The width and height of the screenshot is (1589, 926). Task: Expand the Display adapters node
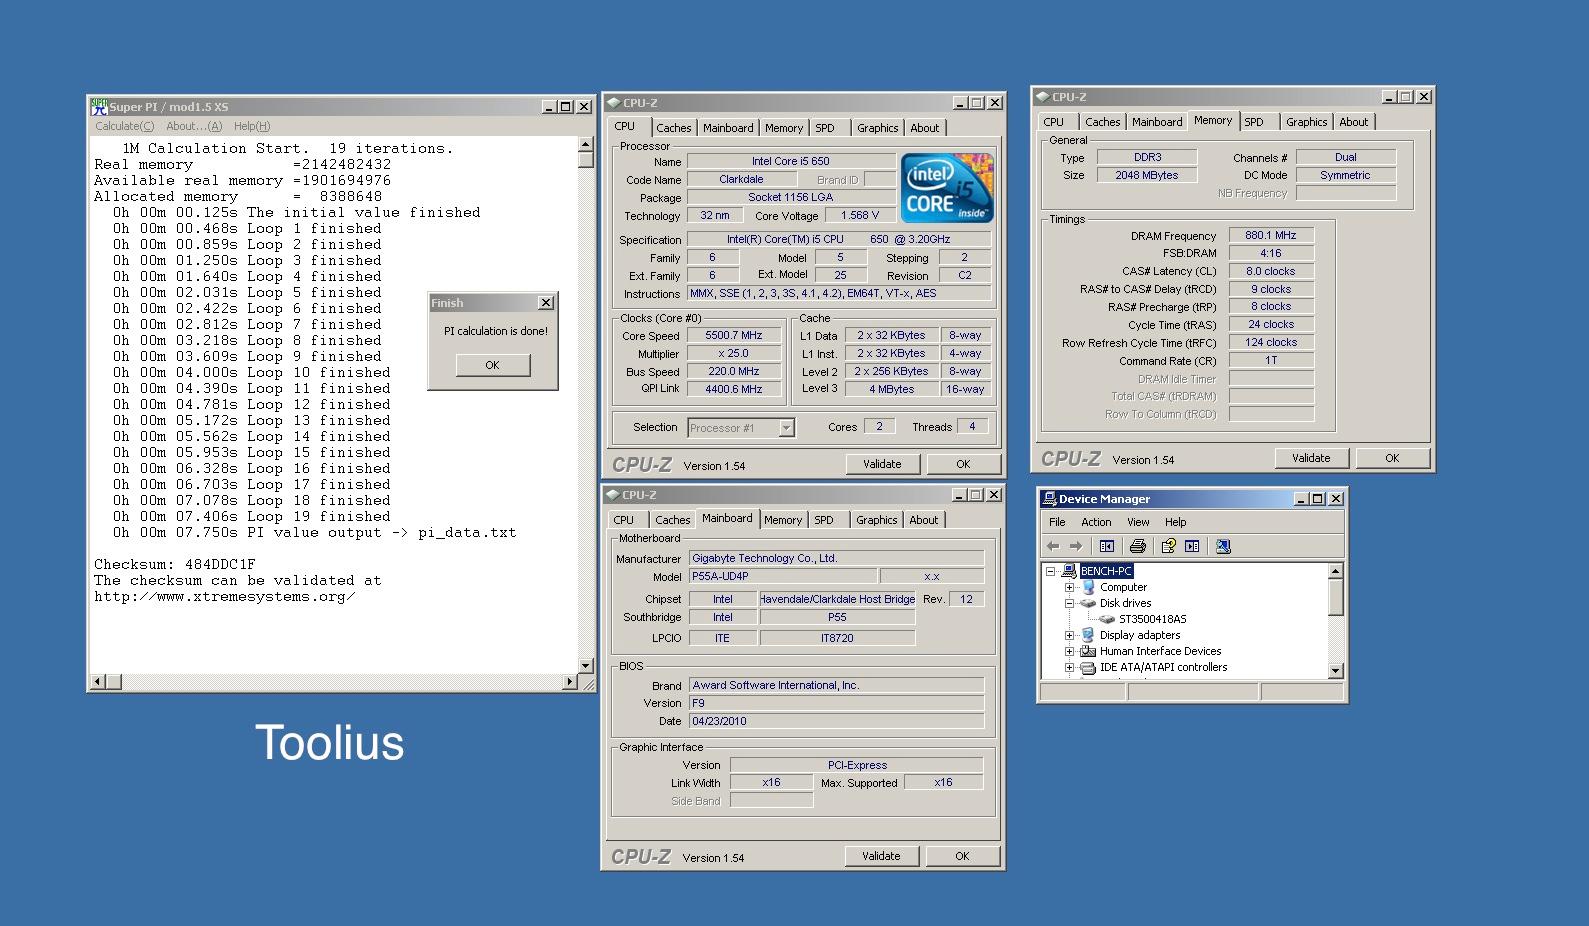point(1069,635)
